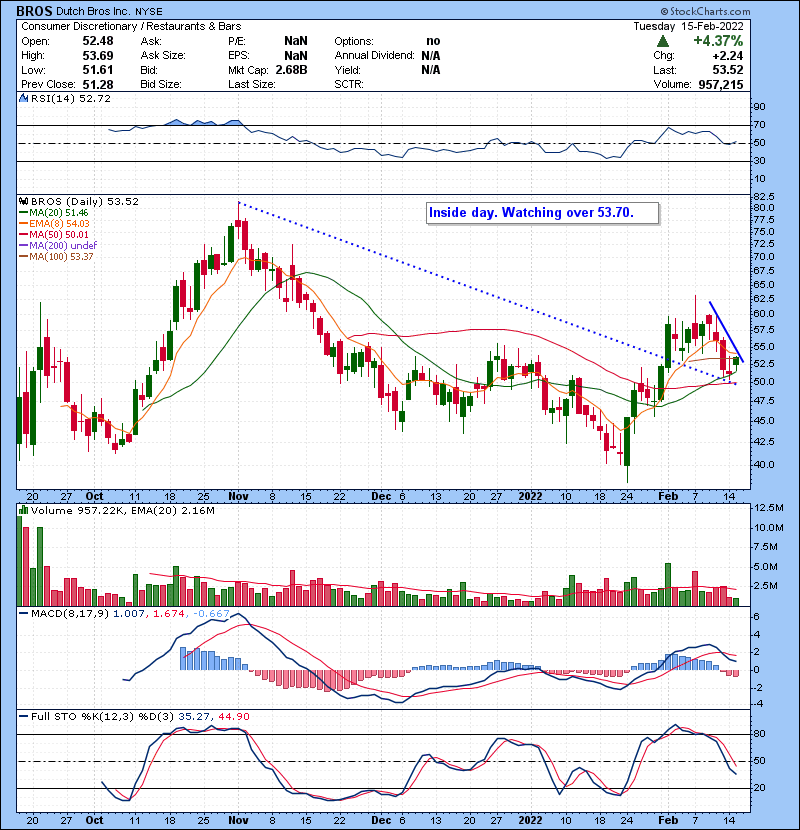Click the 40.0 price scale label
800x830 pixels.
pos(763,465)
